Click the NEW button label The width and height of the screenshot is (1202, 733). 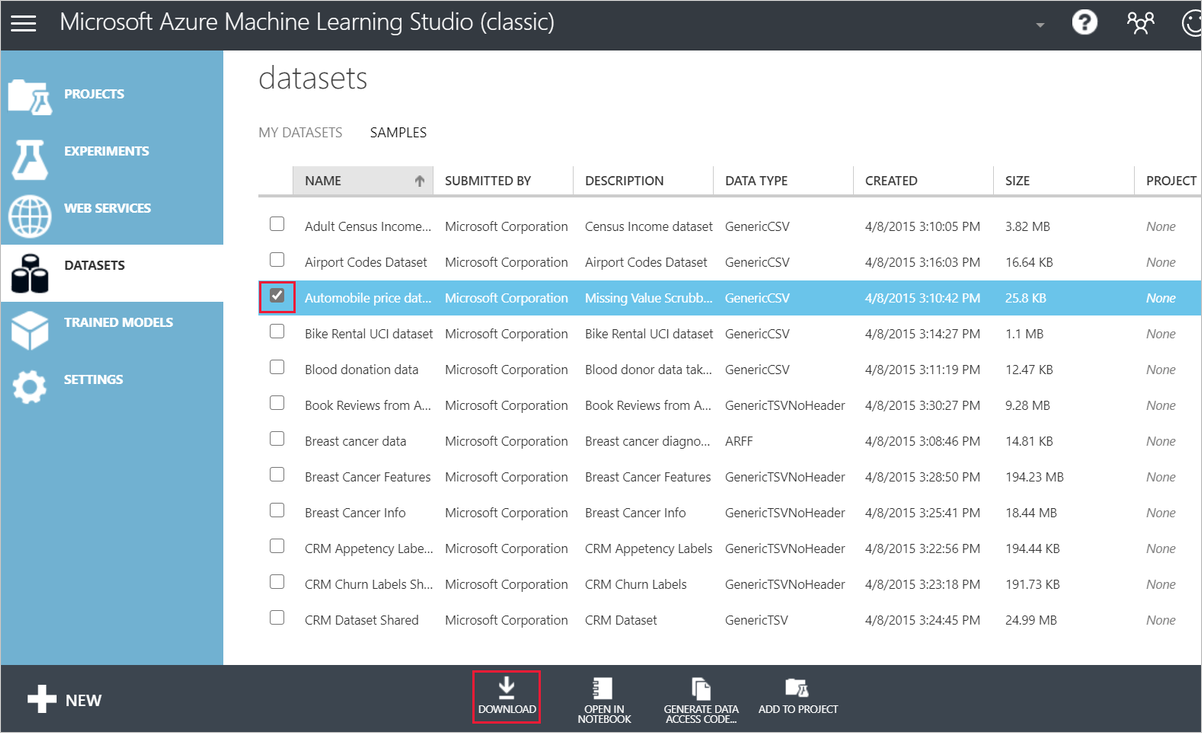(x=83, y=700)
